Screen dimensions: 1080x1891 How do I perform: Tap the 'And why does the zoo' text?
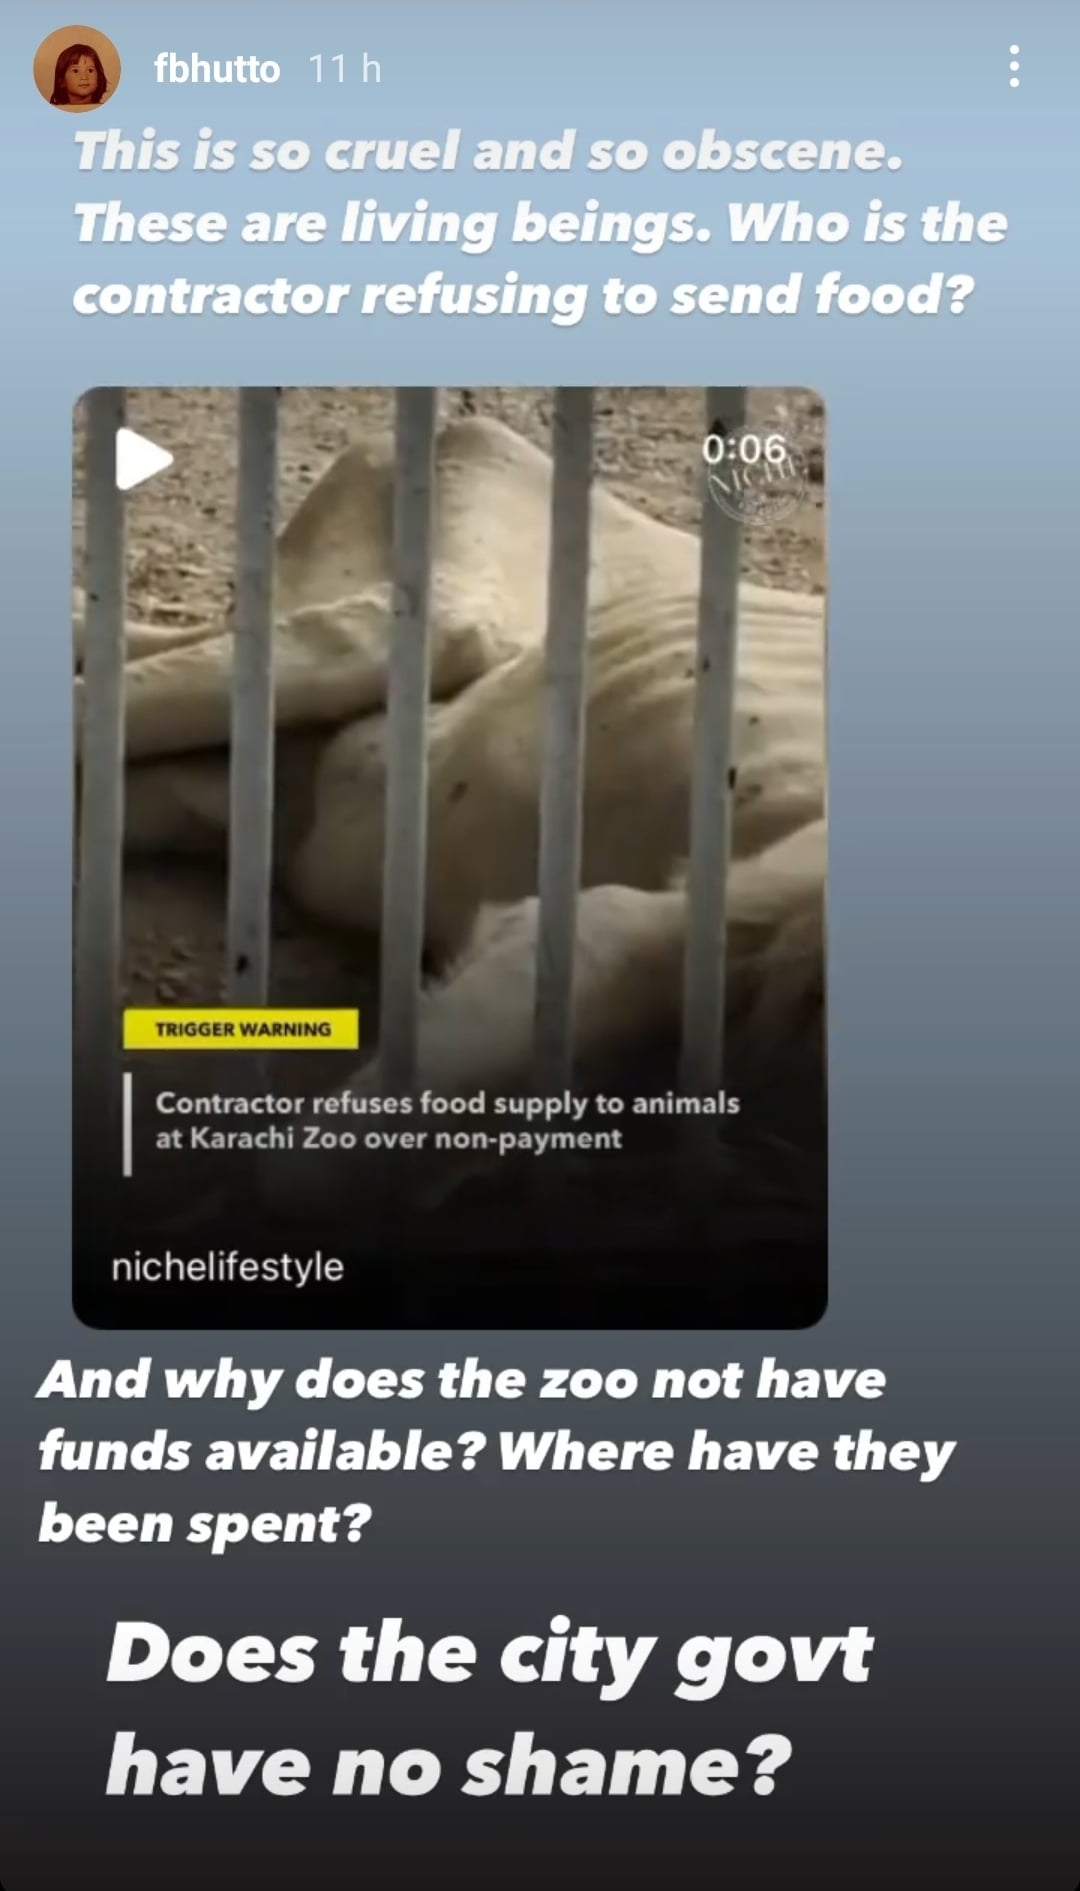click(462, 1381)
